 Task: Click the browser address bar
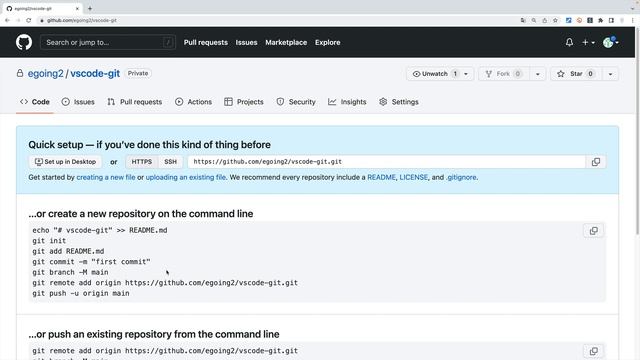[278, 20]
